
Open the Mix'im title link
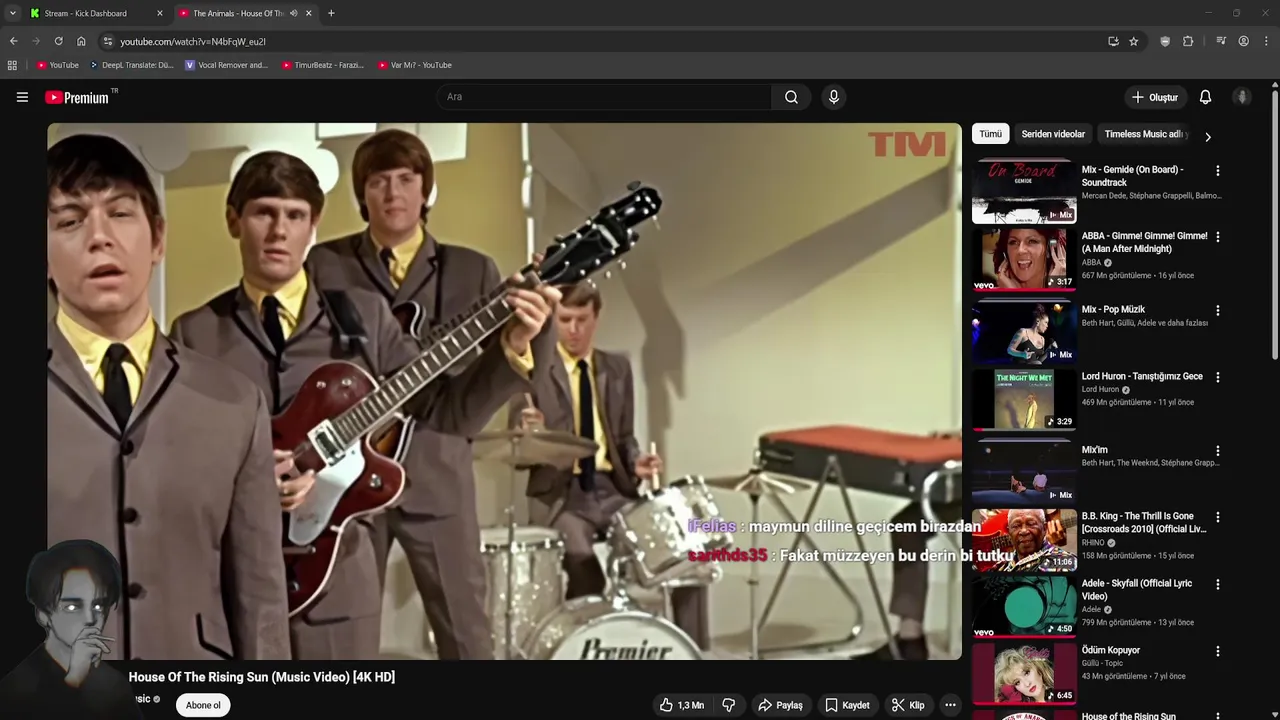(1094, 450)
